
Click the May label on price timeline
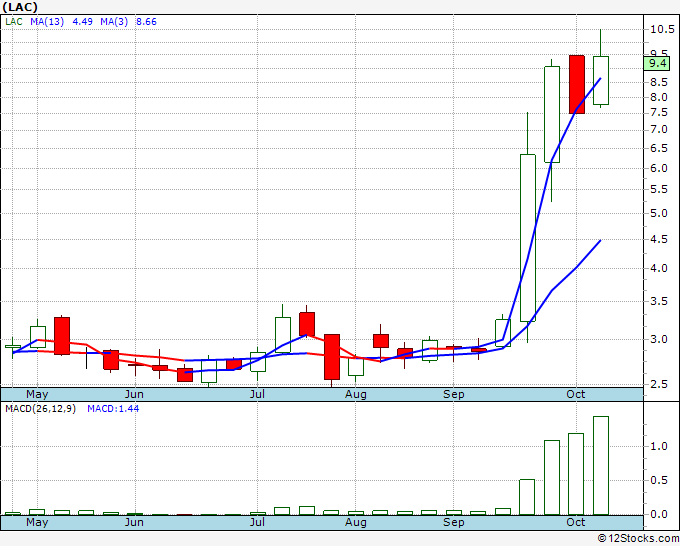[37, 394]
